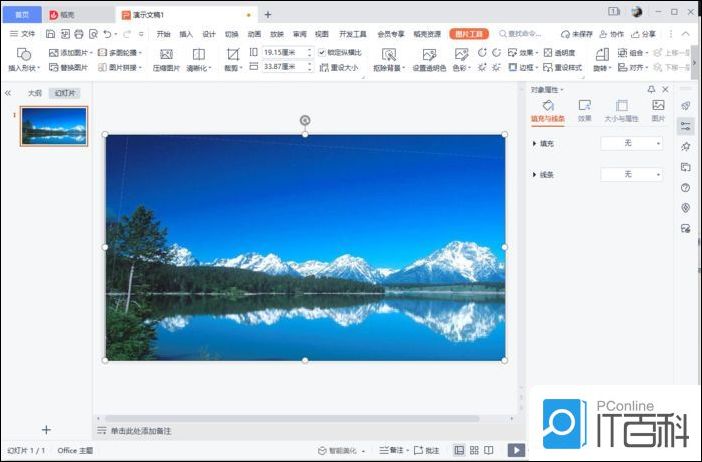Click 替换图片 replace picture button
This screenshot has width=702, height=462.
pyautogui.click(x=68, y=67)
